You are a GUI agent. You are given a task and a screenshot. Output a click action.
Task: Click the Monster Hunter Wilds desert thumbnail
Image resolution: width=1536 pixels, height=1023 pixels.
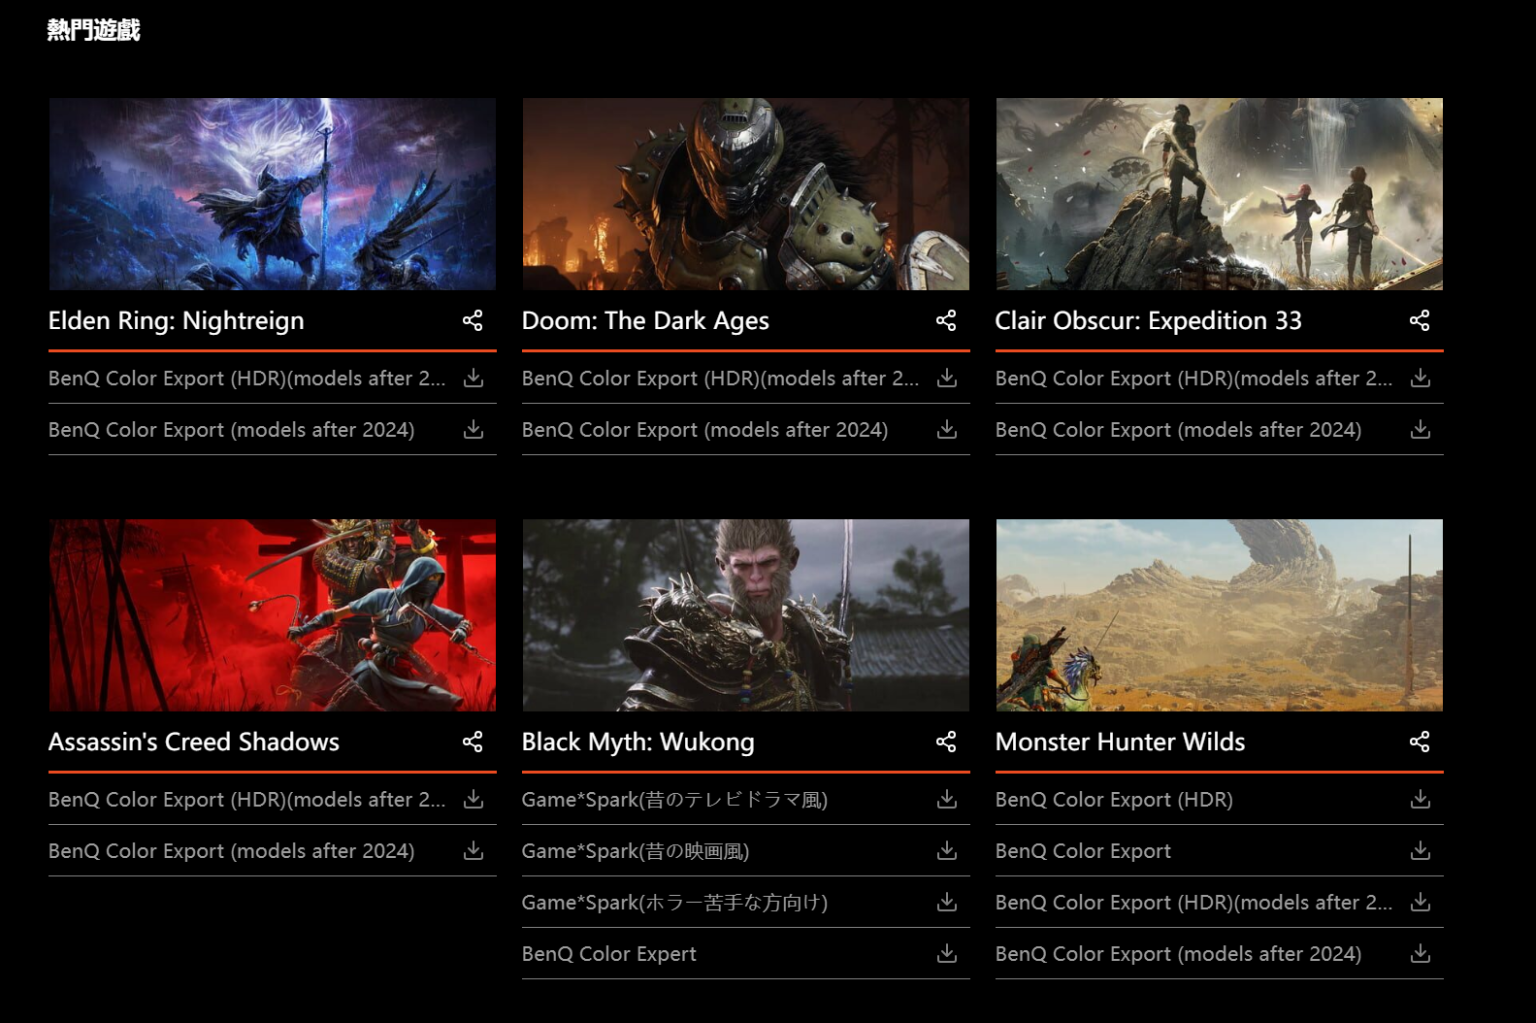click(x=1219, y=615)
